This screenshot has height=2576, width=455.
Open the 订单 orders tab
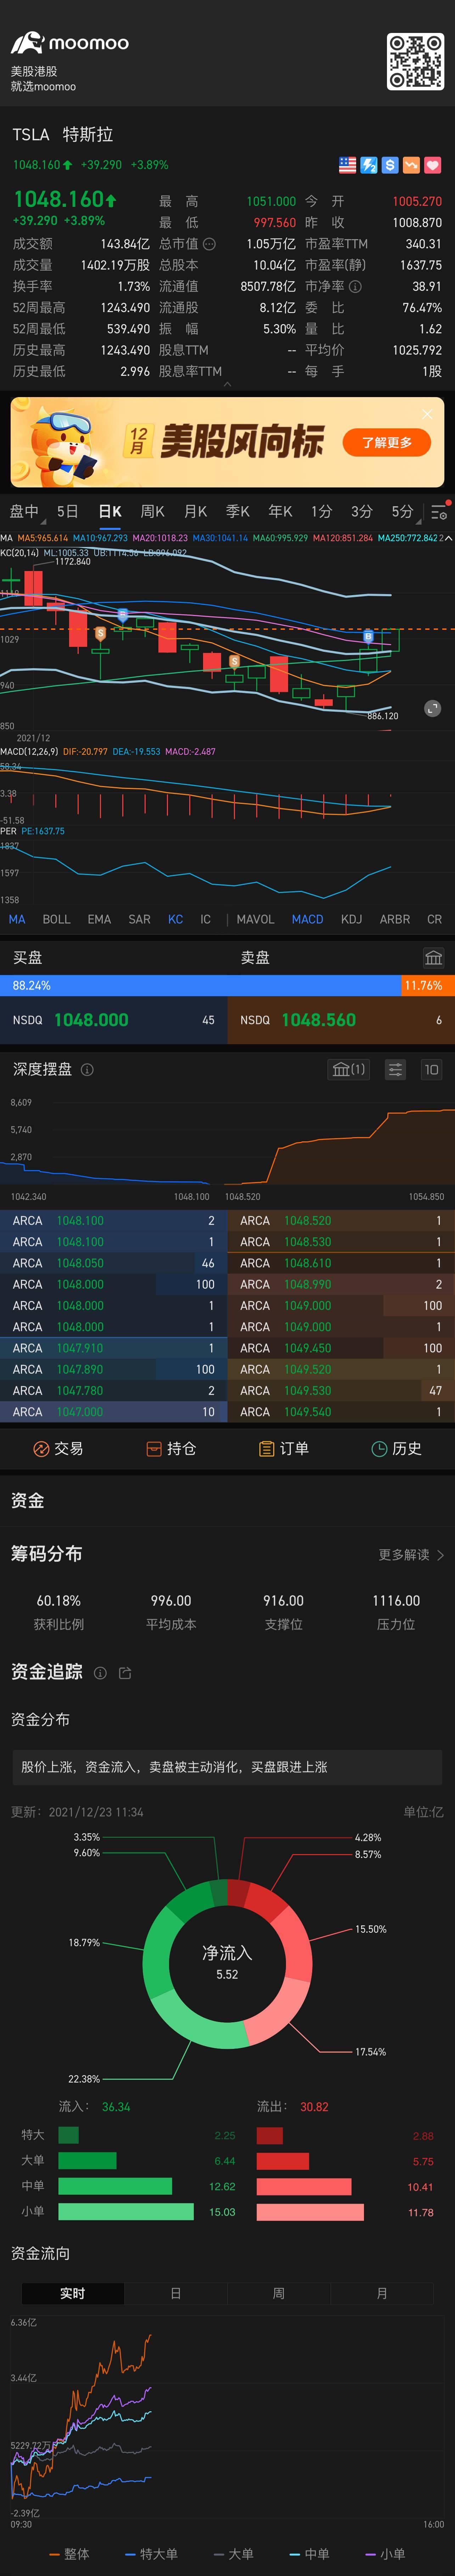click(284, 1449)
